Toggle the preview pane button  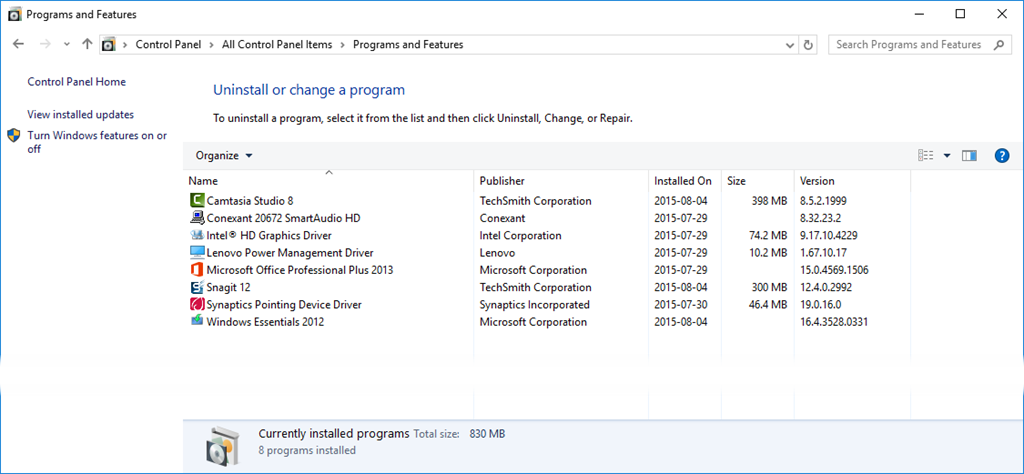click(968, 156)
